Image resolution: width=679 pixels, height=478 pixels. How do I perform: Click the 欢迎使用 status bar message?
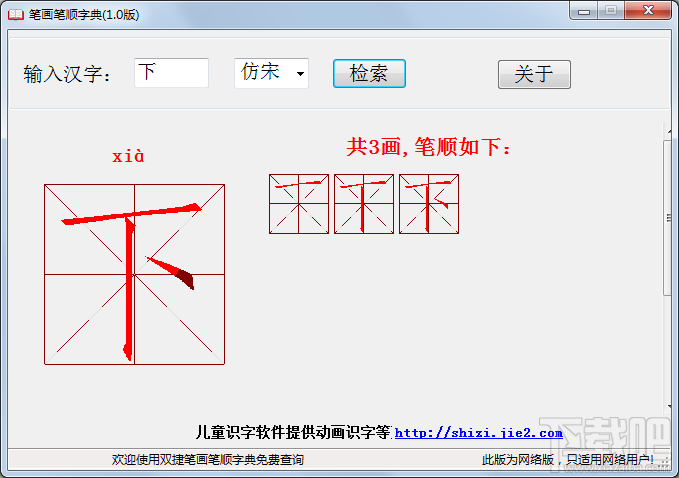pyautogui.click(x=208, y=460)
